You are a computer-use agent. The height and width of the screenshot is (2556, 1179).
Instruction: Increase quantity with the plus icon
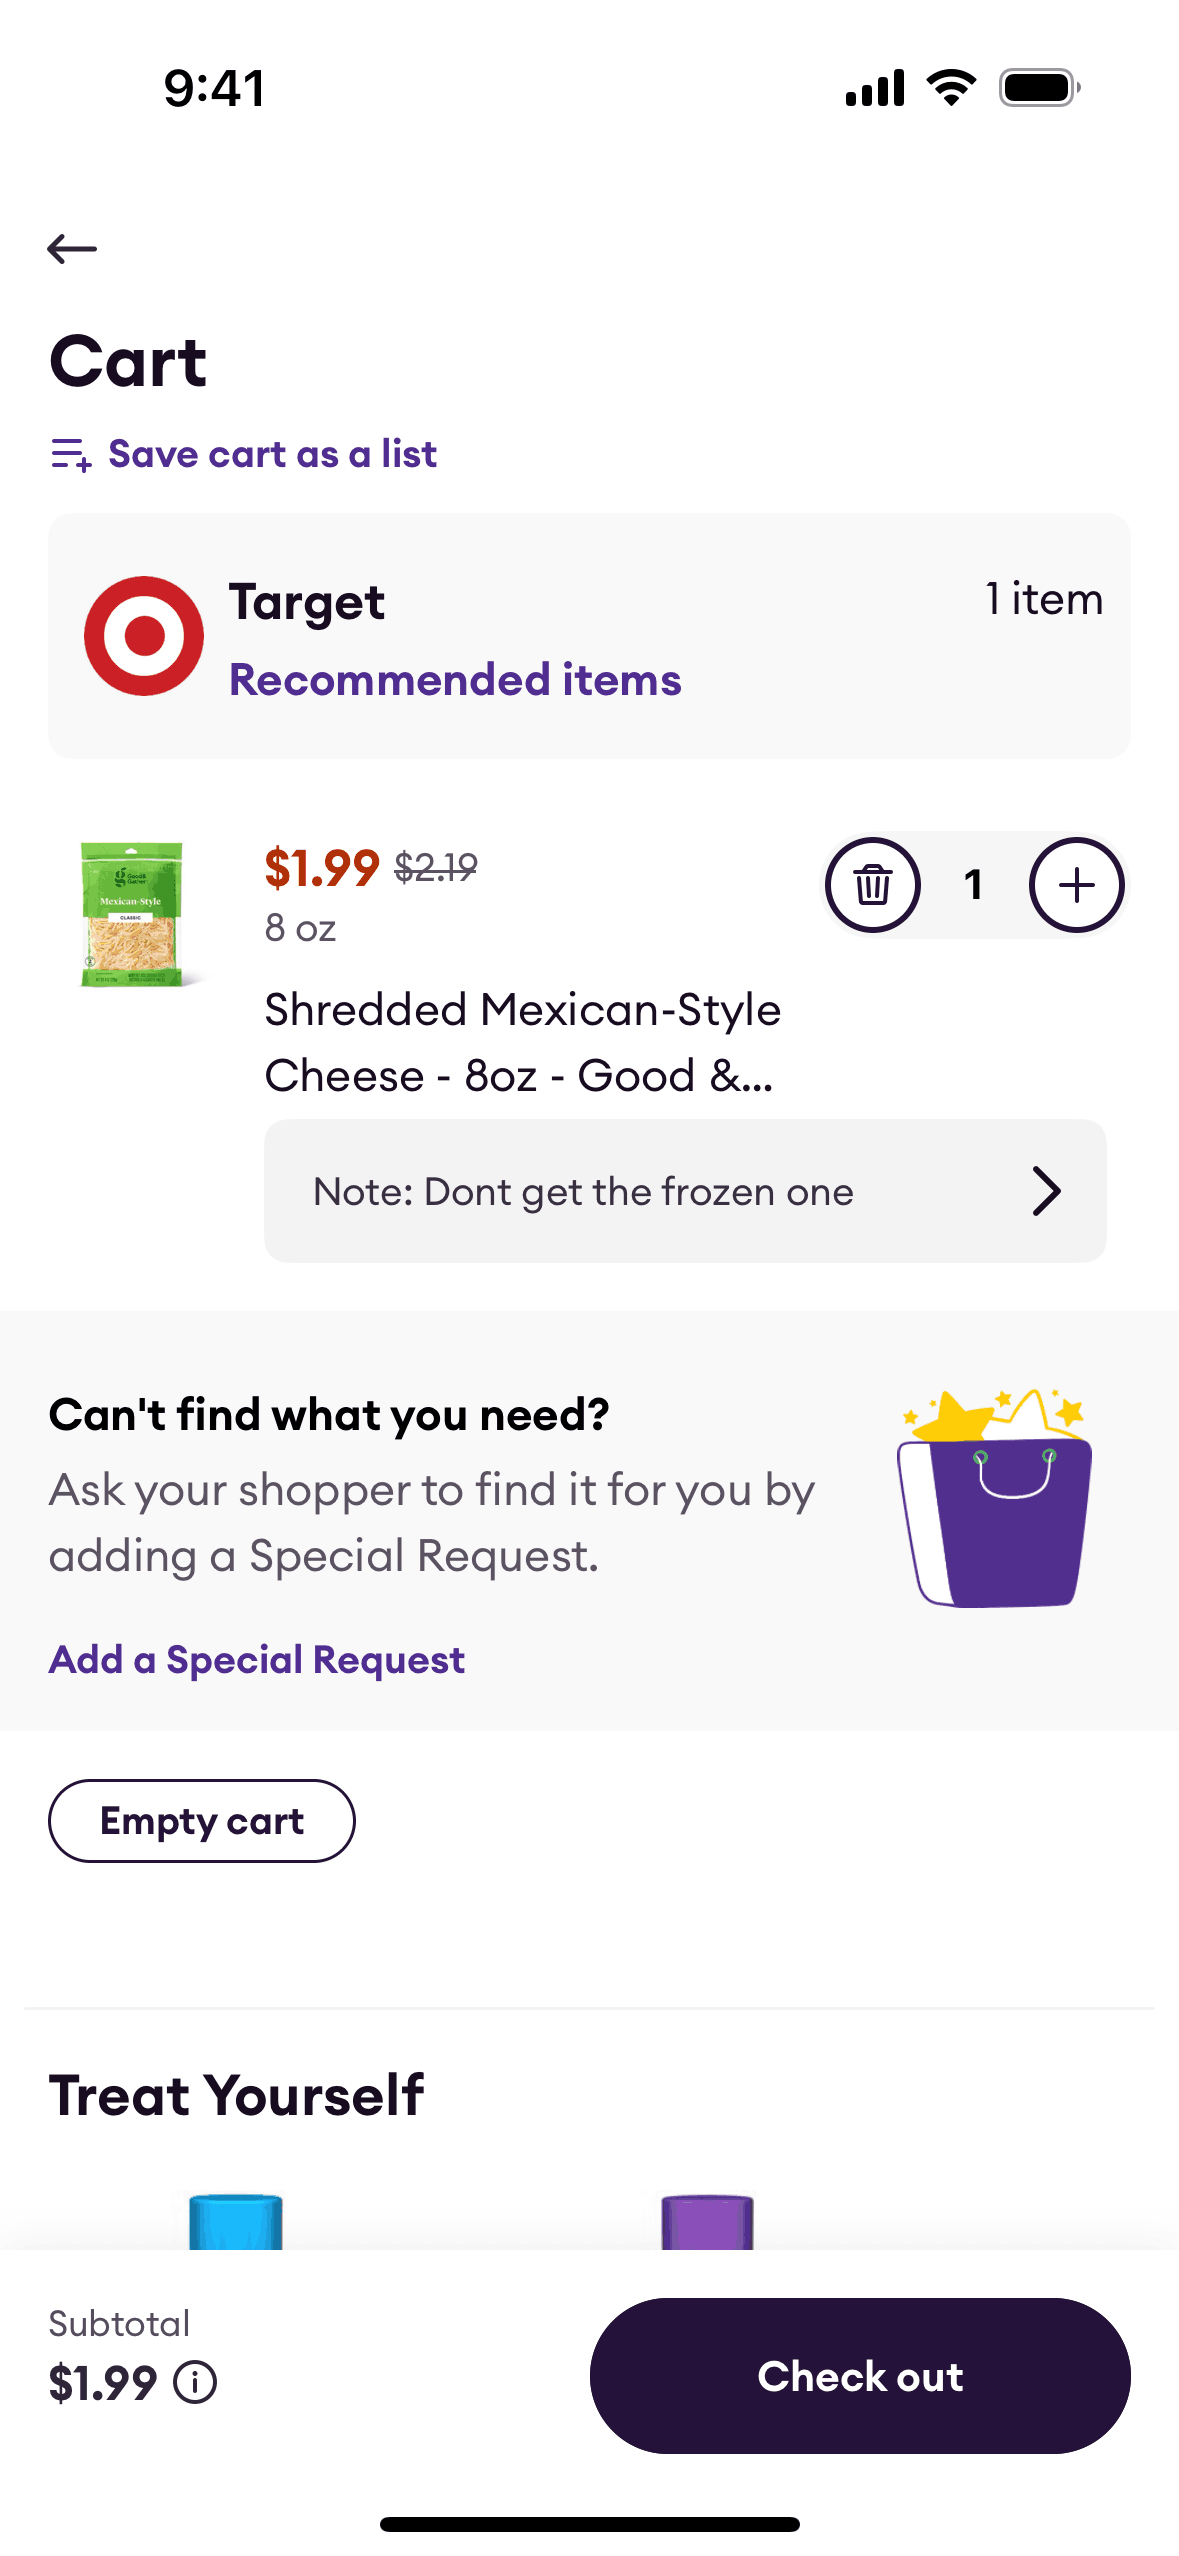click(x=1076, y=885)
